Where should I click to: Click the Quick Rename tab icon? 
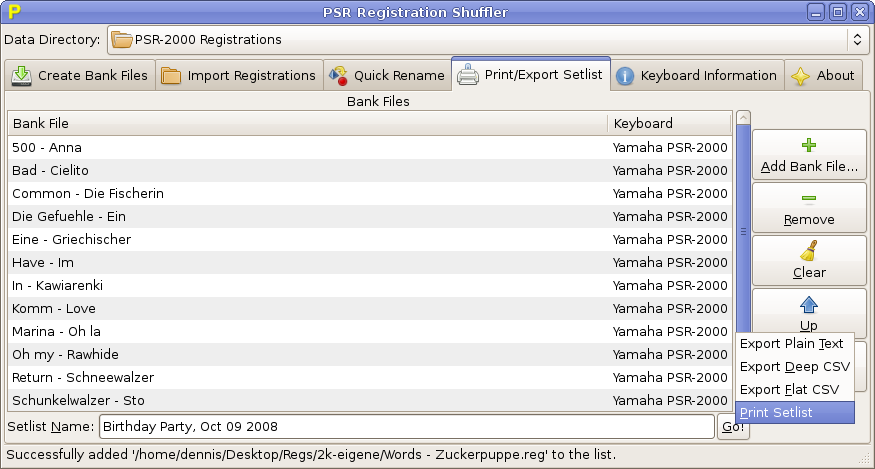pyautogui.click(x=338, y=76)
